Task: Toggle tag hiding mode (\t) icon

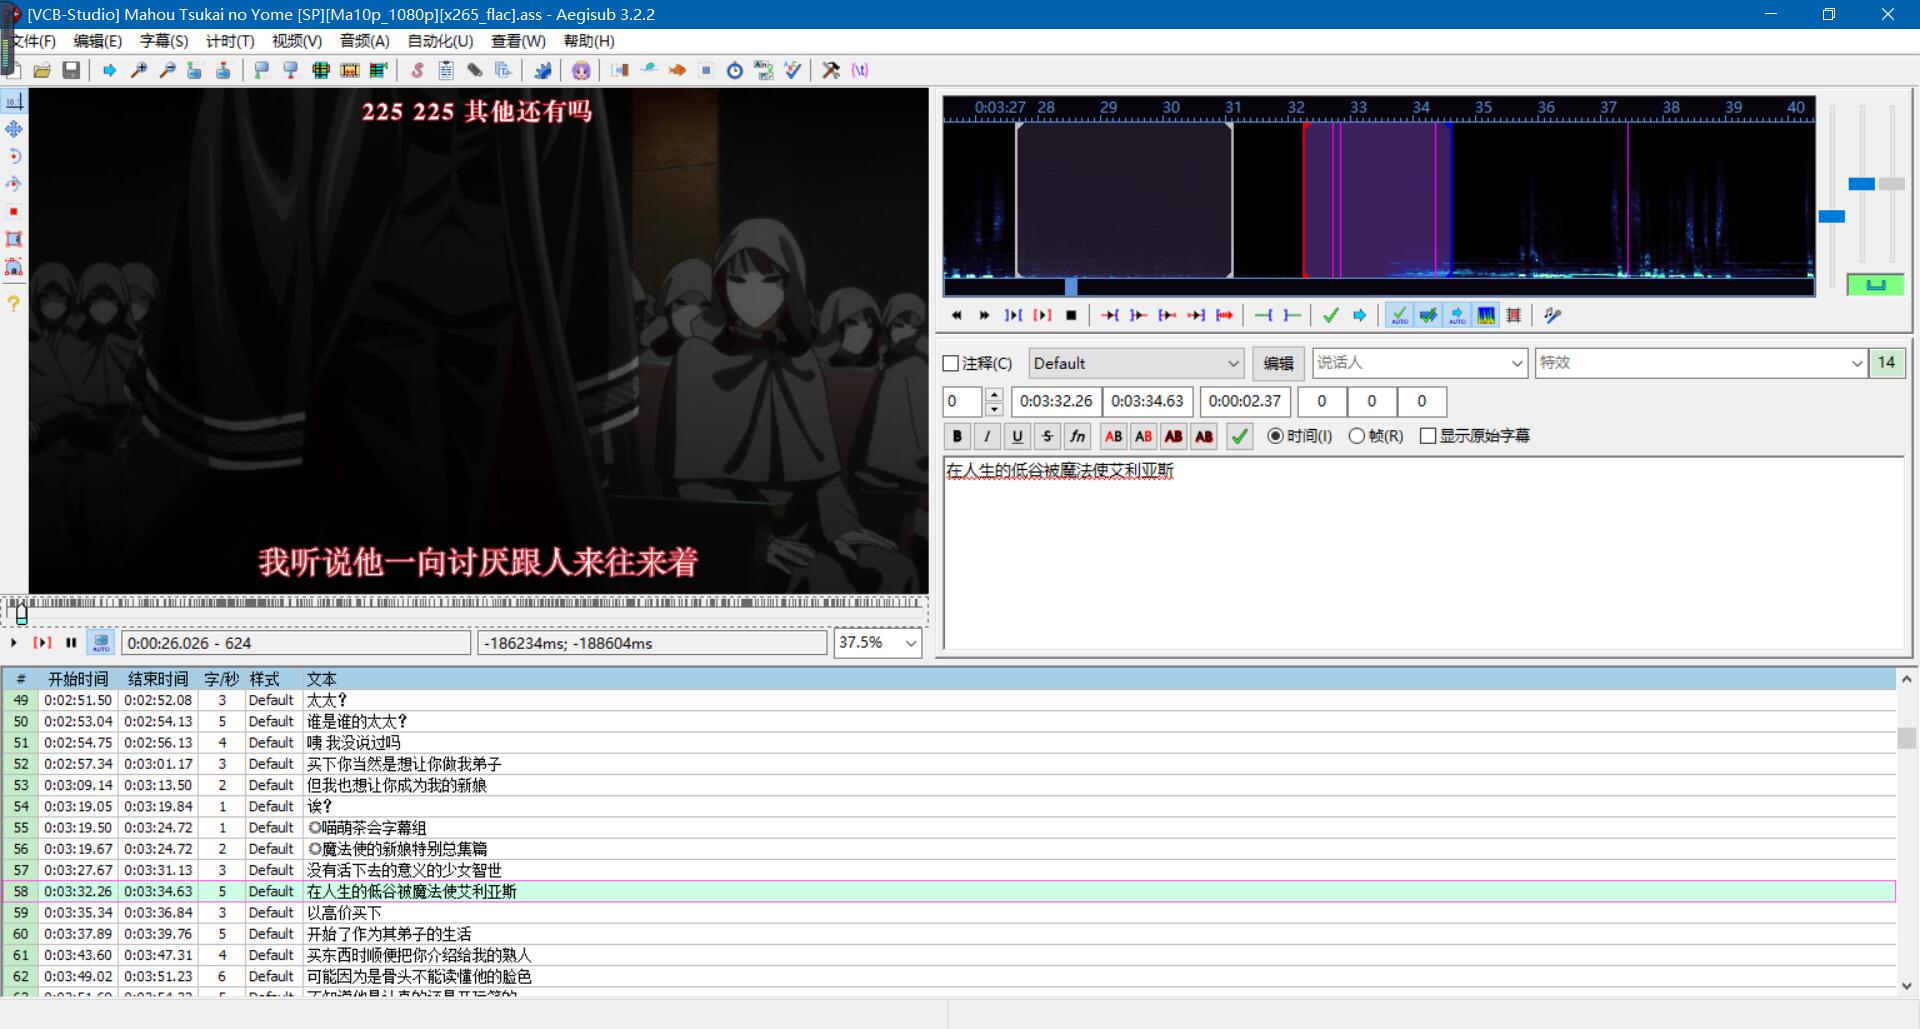Action: coord(860,70)
